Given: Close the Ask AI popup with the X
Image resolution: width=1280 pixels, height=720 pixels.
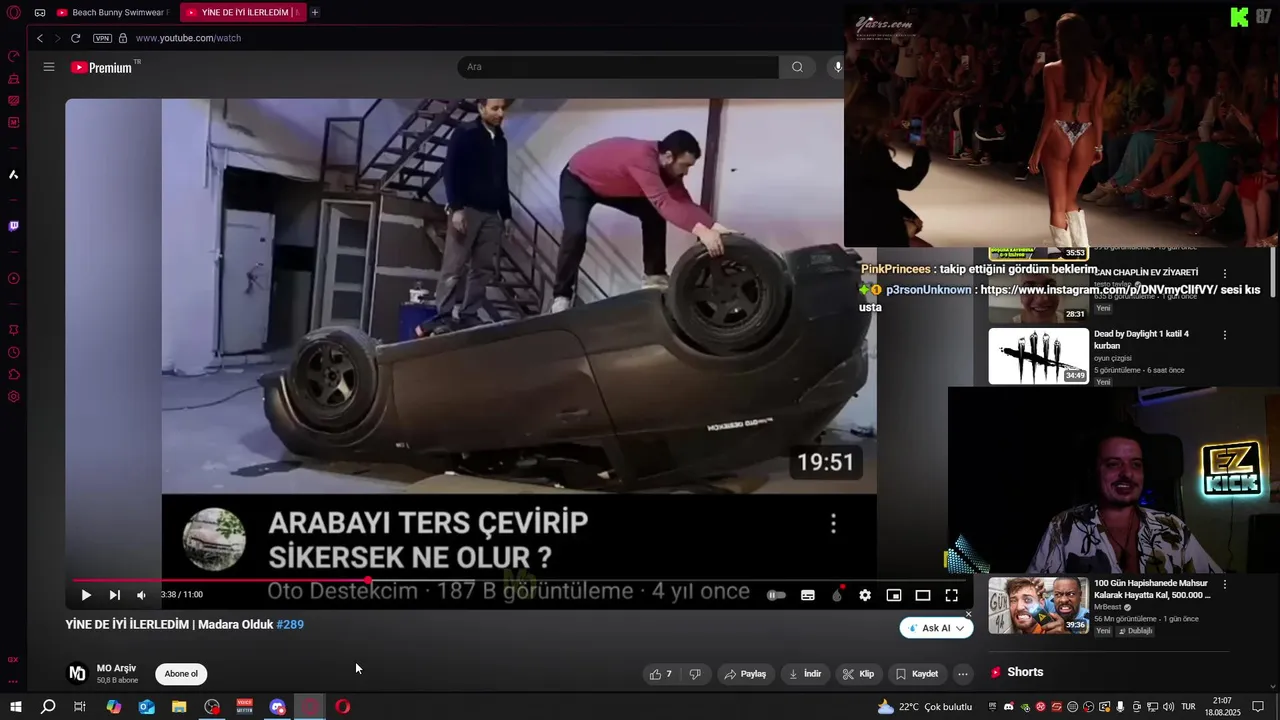Looking at the screenshot, I should tap(968, 614).
